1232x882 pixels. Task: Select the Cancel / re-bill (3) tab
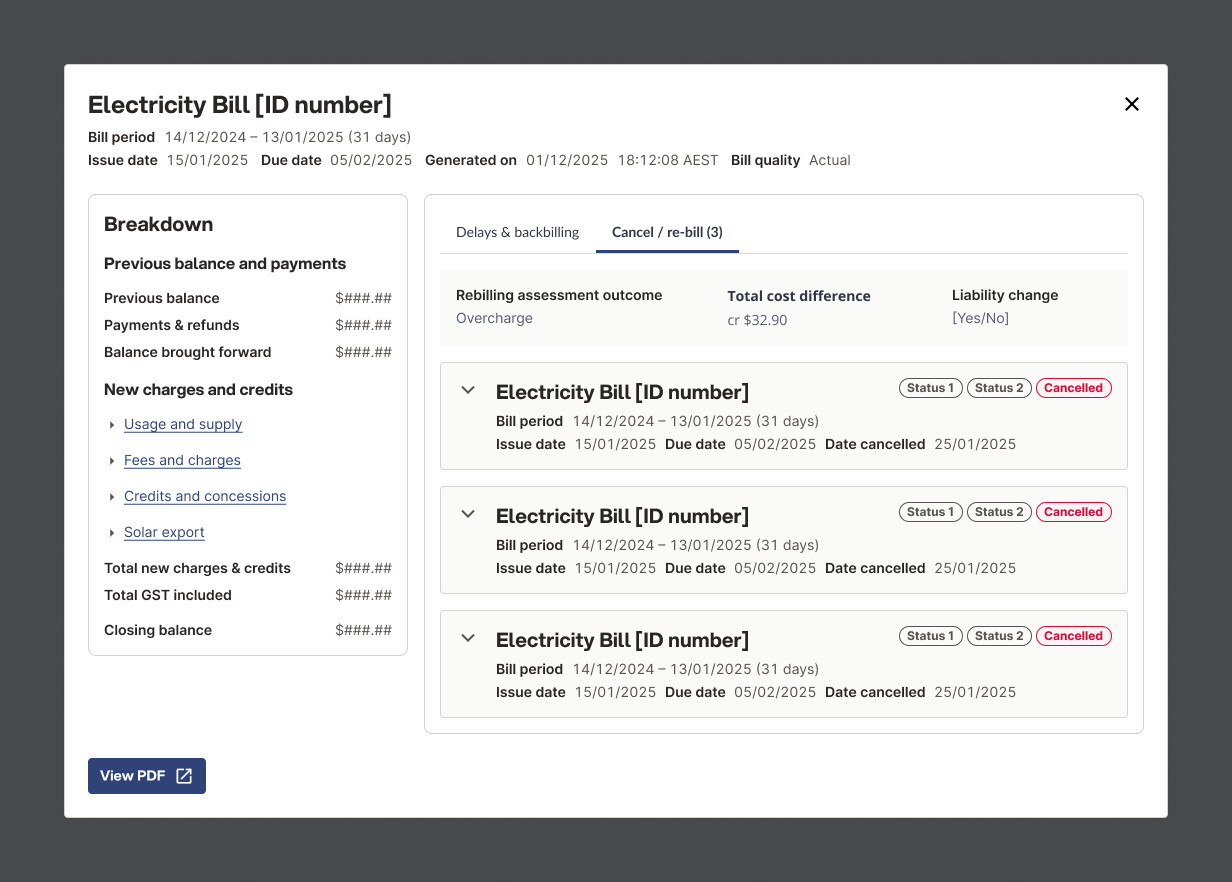click(667, 232)
